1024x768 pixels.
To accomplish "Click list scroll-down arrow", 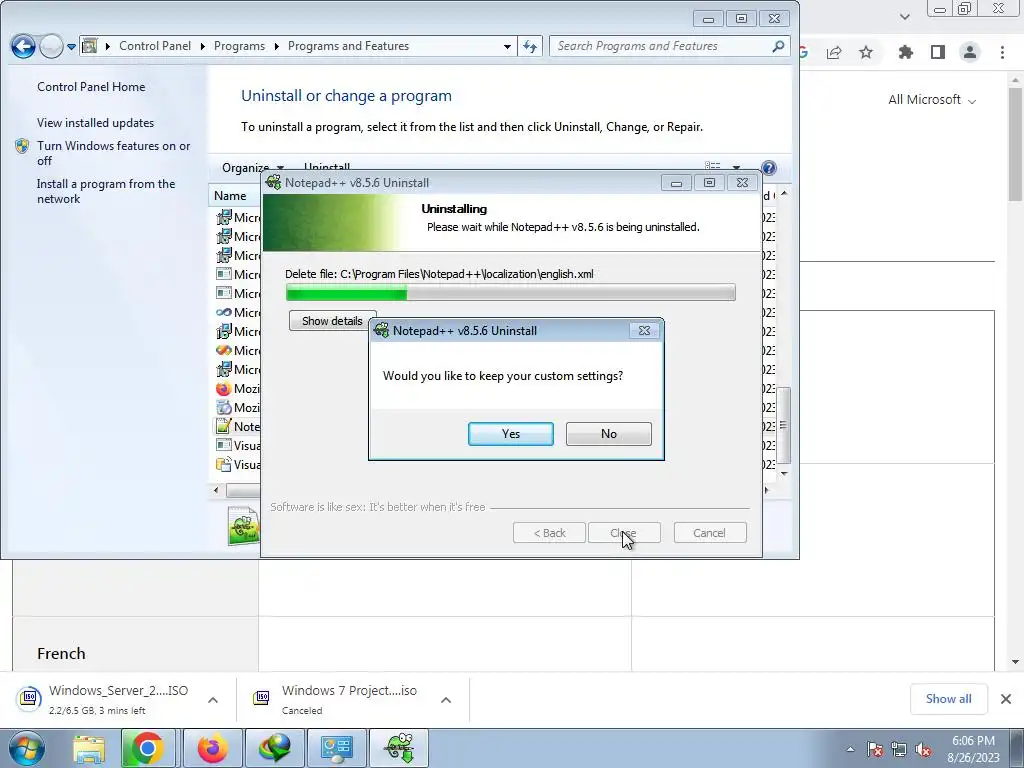I will pos(784,473).
